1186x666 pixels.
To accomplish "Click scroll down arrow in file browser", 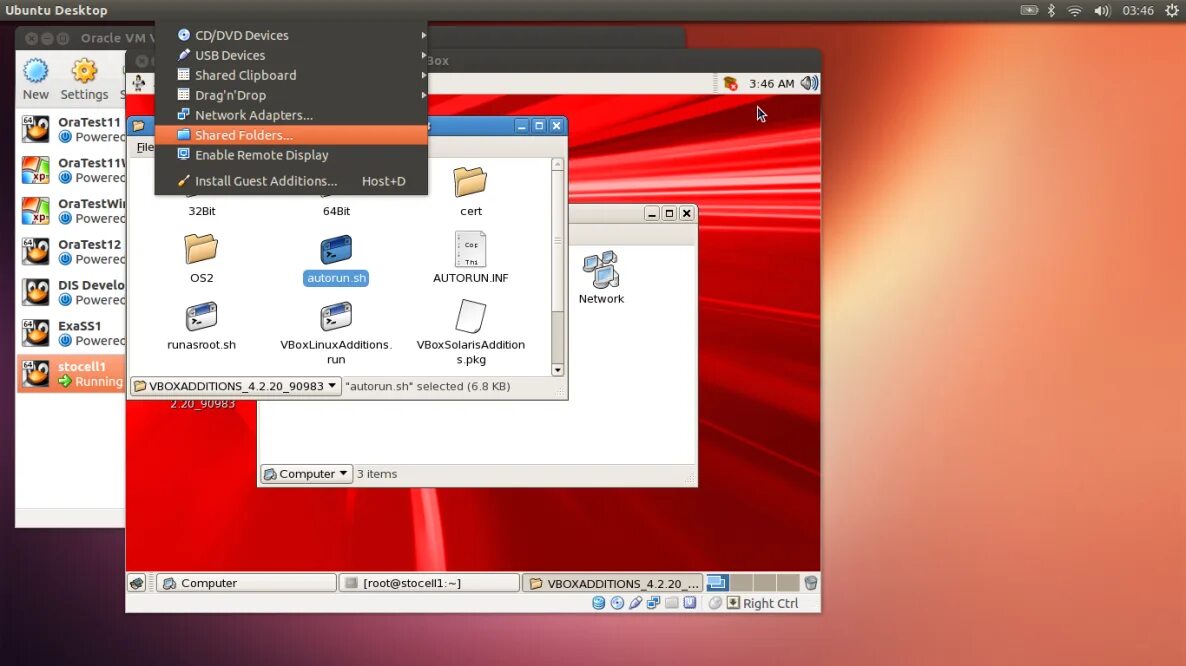I will coord(557,370).
